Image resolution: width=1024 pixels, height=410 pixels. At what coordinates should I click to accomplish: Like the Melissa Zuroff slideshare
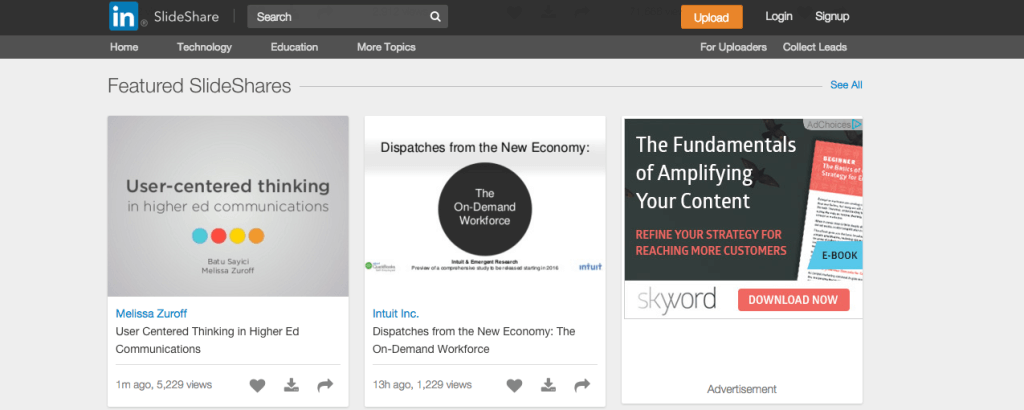(x=257, y=386)
